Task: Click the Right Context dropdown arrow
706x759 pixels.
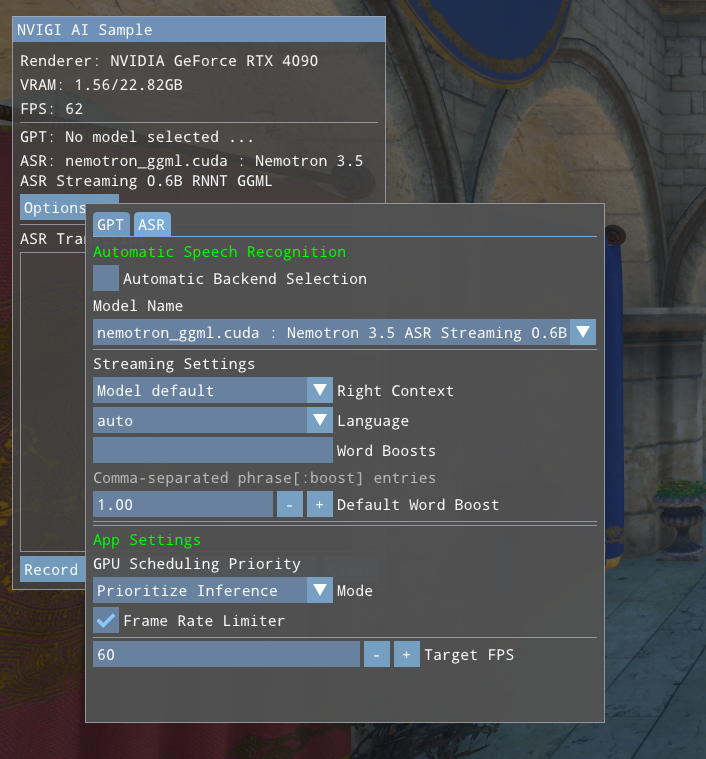Action: [x=320, y=390]
